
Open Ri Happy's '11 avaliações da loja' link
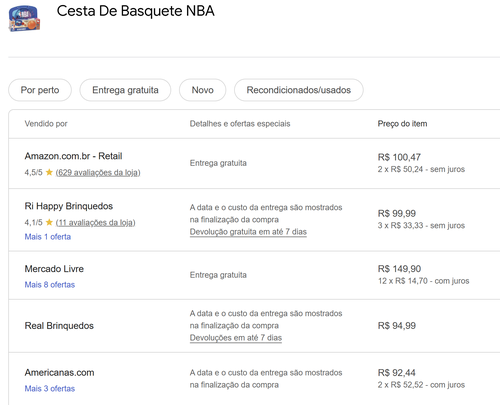coord(96,222)
